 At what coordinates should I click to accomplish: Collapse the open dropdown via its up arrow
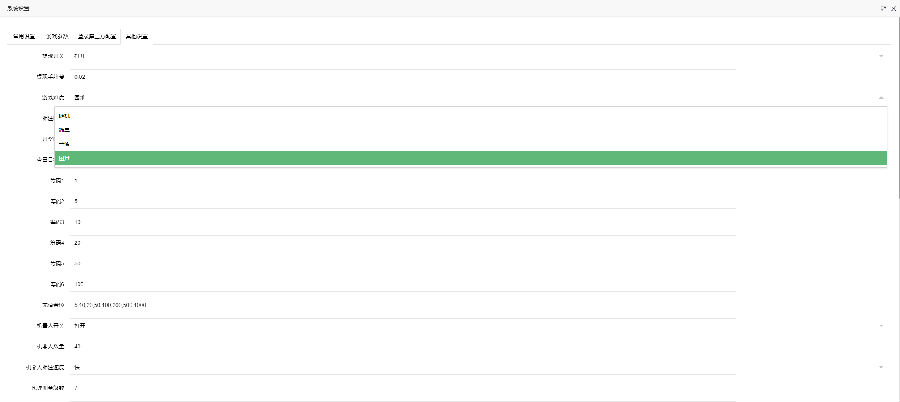tap(881, 98)
